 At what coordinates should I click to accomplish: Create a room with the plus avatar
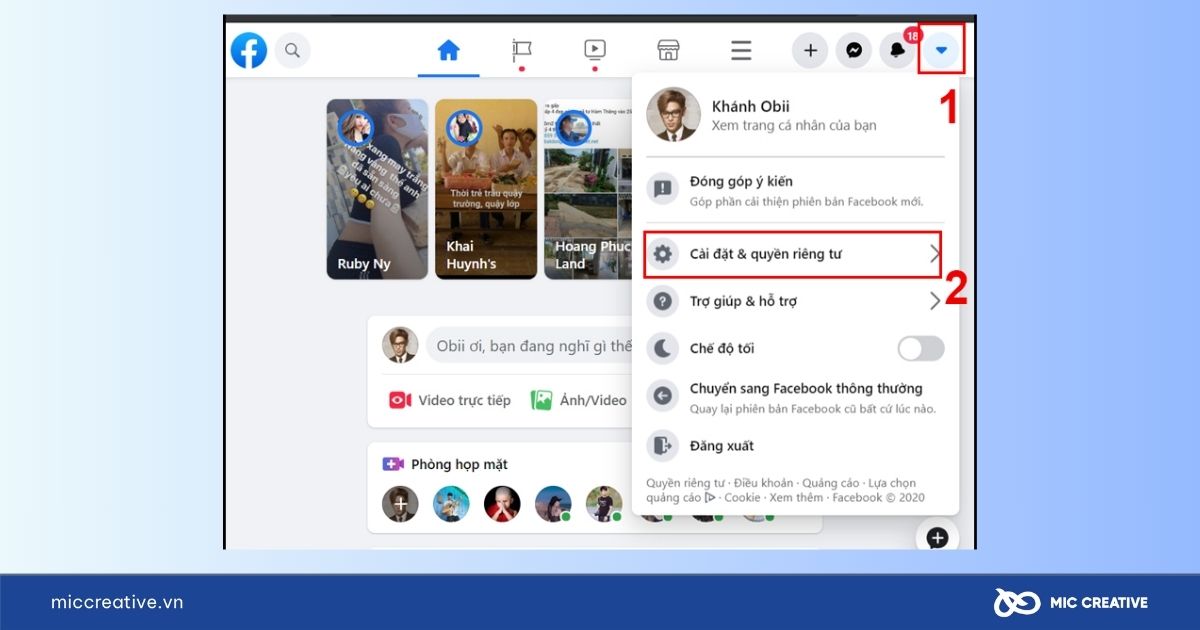coord(400,504)
